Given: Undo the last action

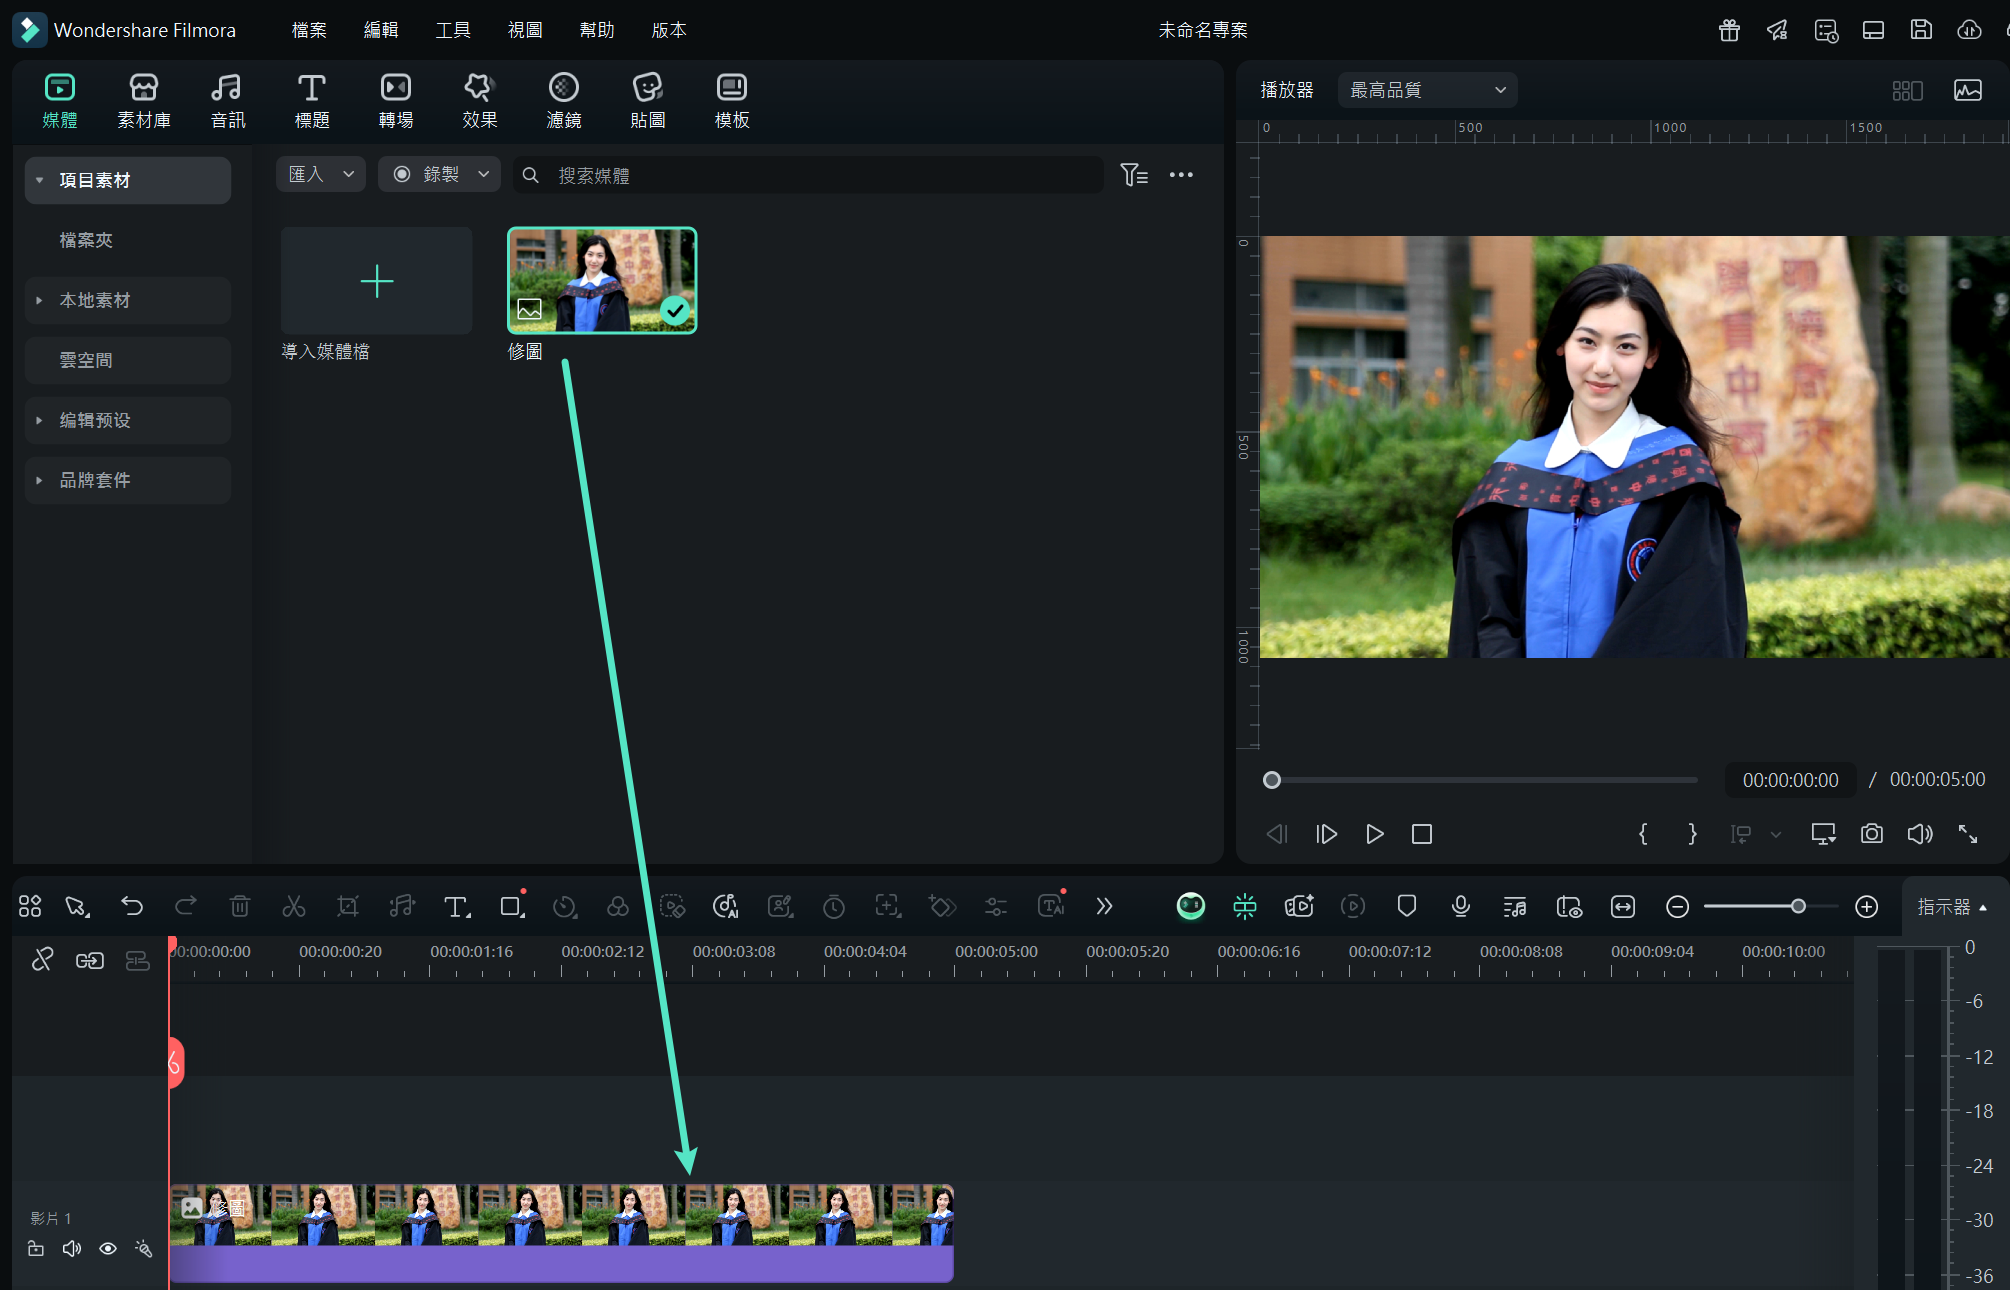Looking at the screenshot, I should pyautogui.click(x=132, y=906).
